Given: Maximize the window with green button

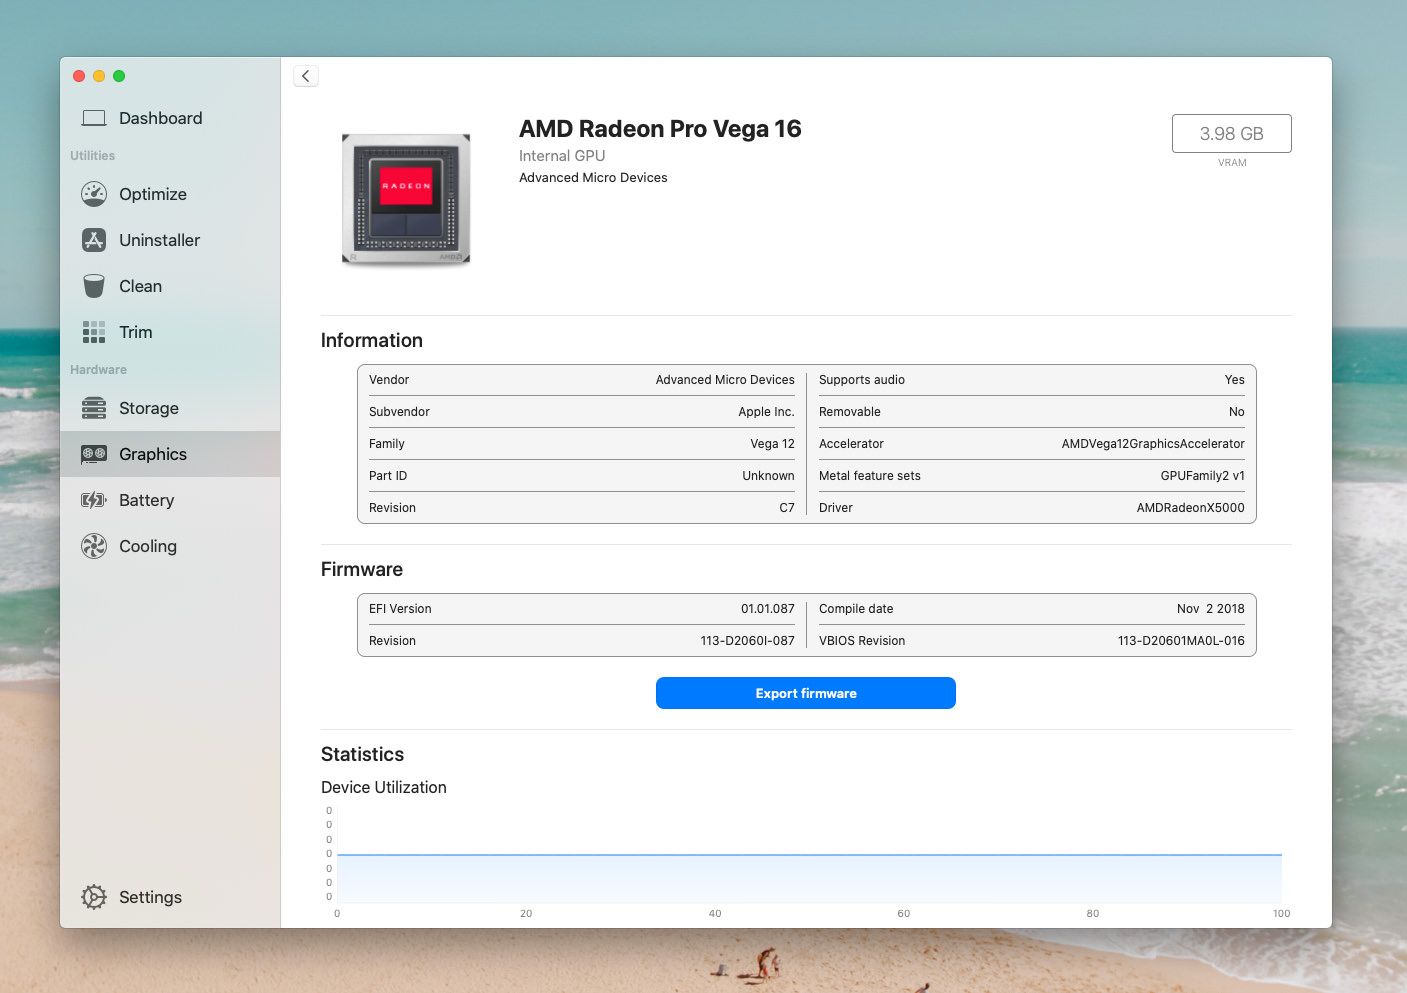Looking at the screenshot, I should tap(119, 76).
